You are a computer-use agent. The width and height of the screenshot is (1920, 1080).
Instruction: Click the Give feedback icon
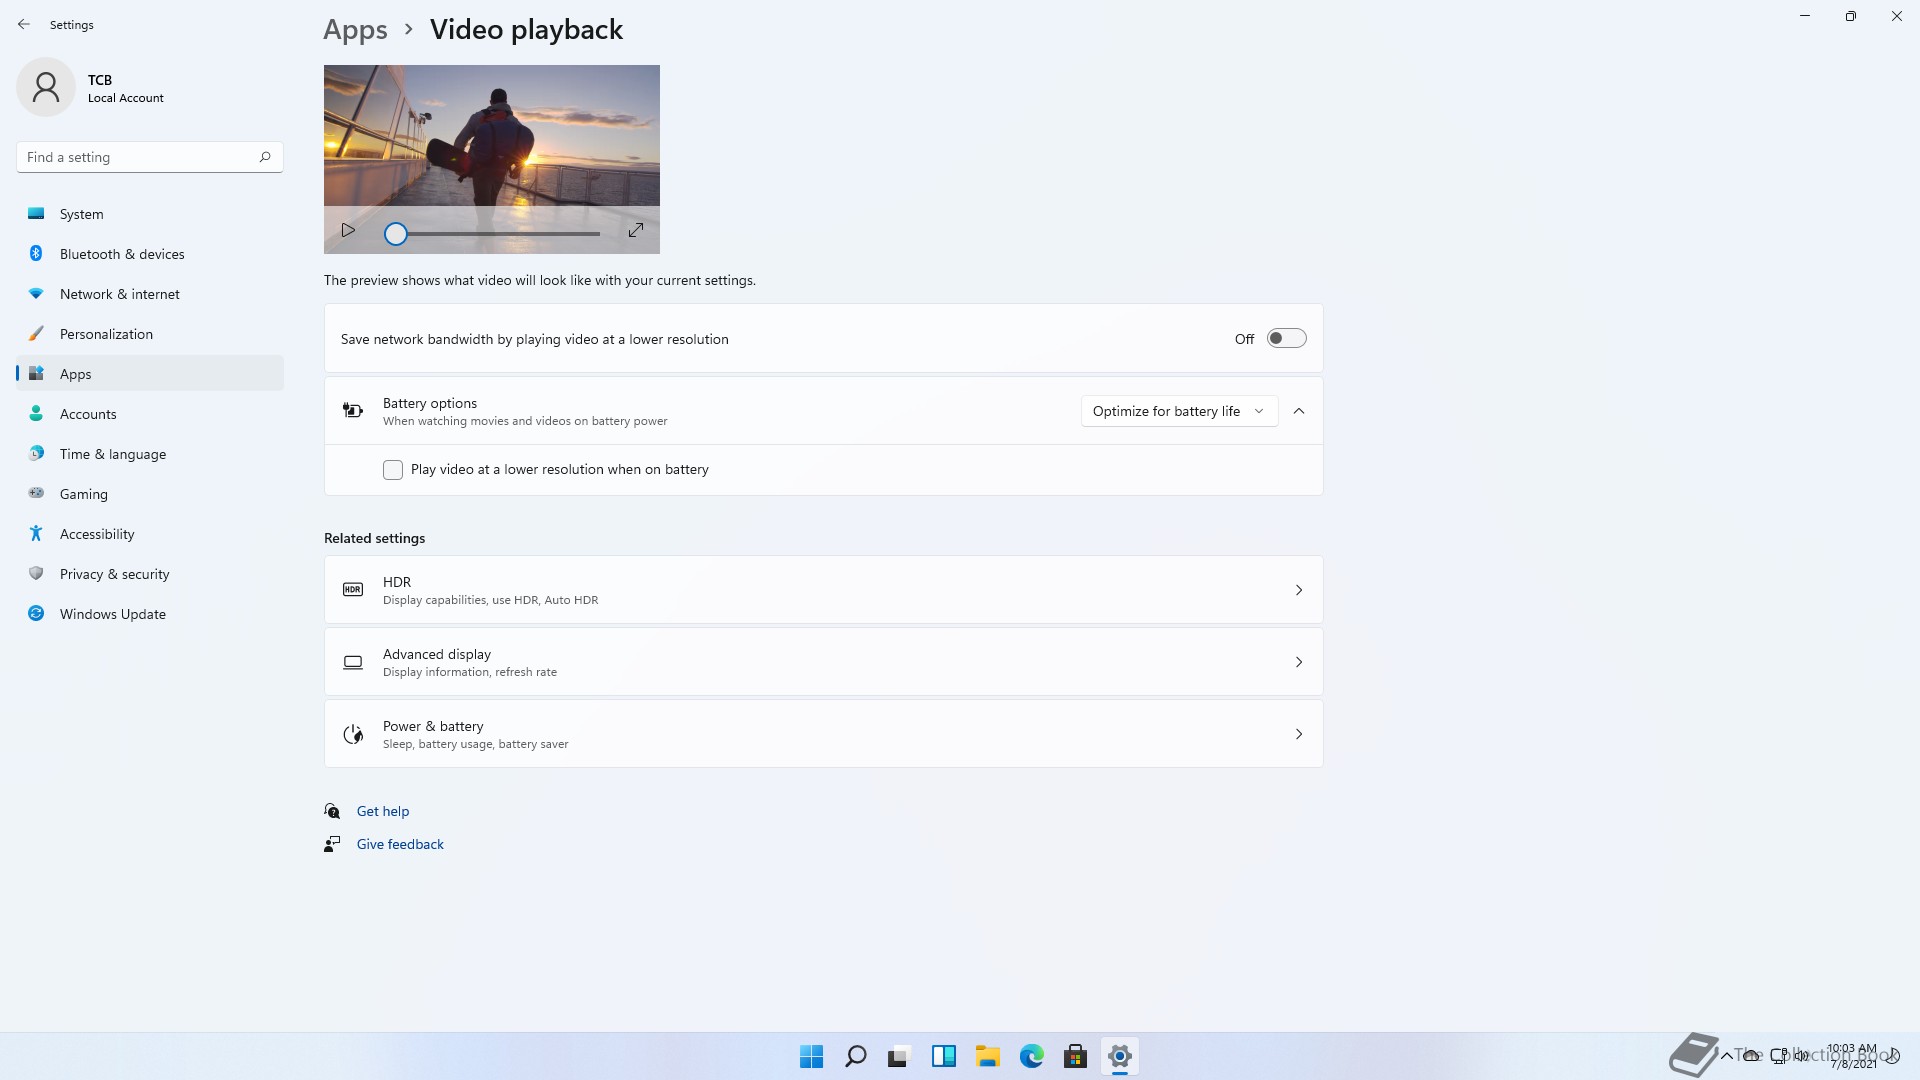tap(332, 844)
